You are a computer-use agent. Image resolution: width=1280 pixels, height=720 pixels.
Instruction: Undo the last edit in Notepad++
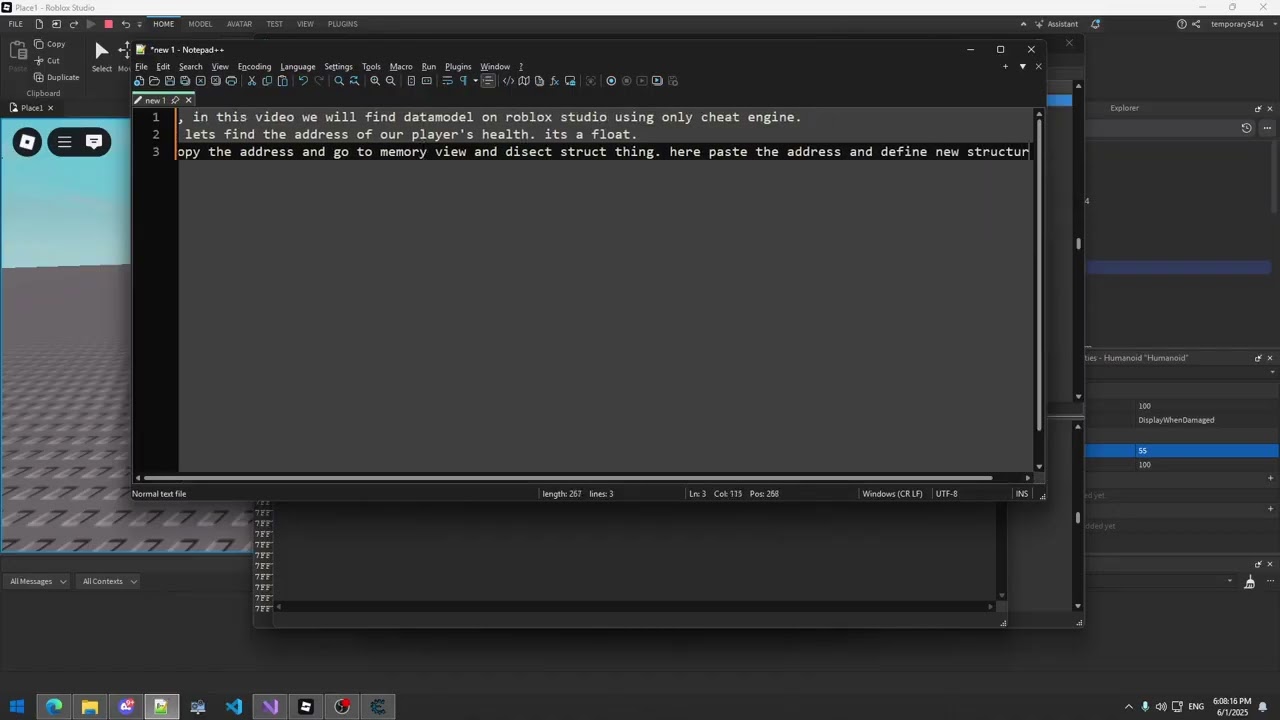coord(303,81)
